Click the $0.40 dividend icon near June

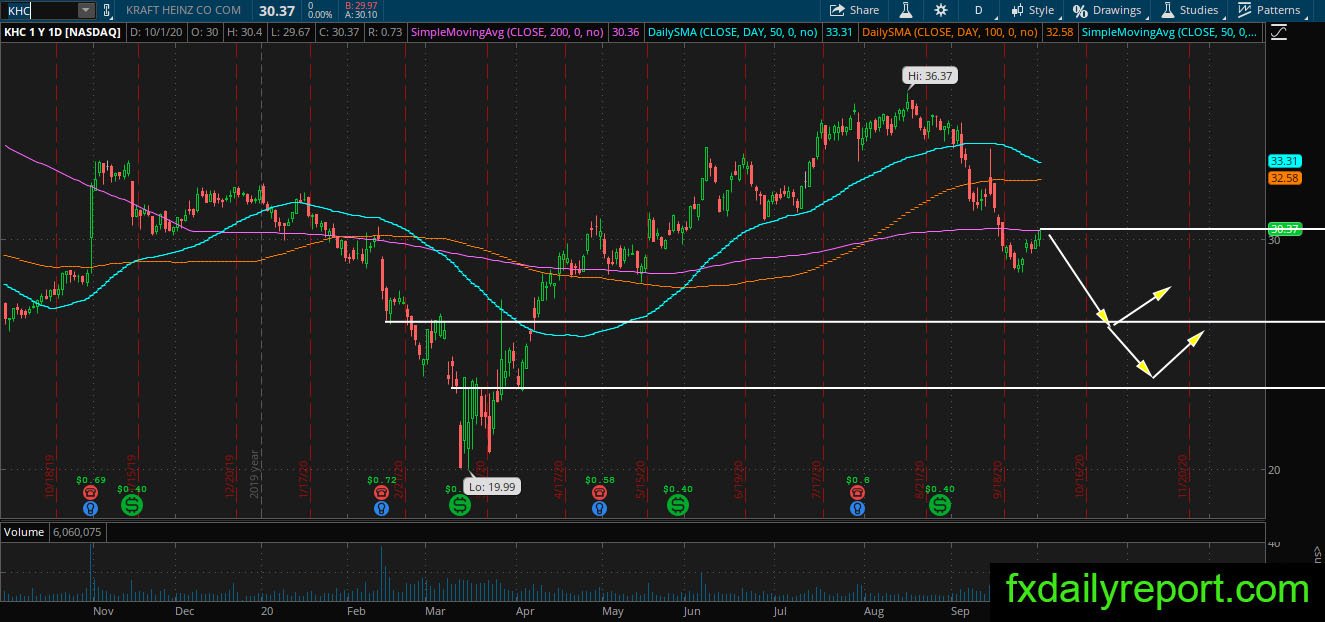pyautogui.click(x=677, y=505)
